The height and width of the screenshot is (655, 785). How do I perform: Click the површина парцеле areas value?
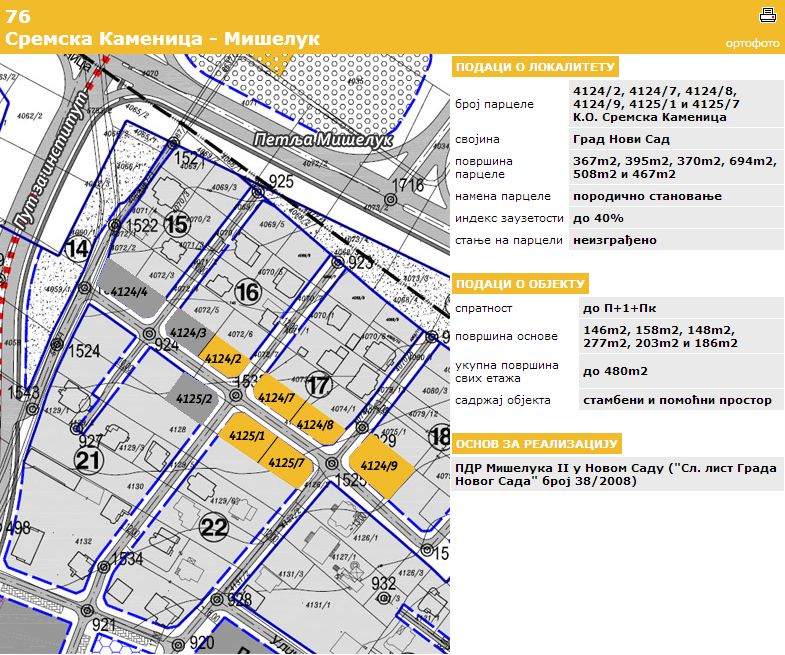674,167
